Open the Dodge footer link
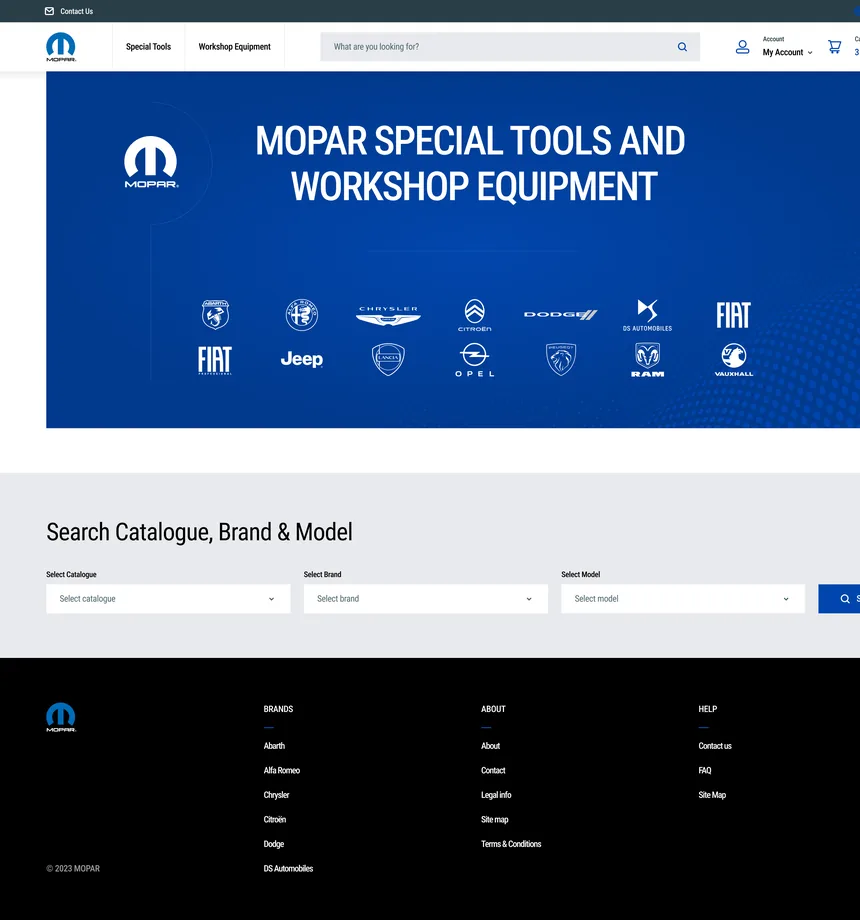 273,844
